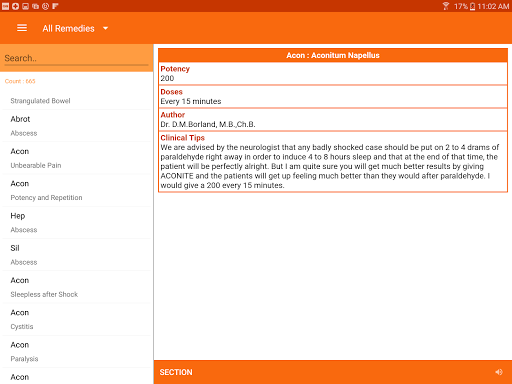The height and width of the screenshot is (384, 512).
Task: Tap the Clinical Tips heading
Action: [x=182, y=138]
